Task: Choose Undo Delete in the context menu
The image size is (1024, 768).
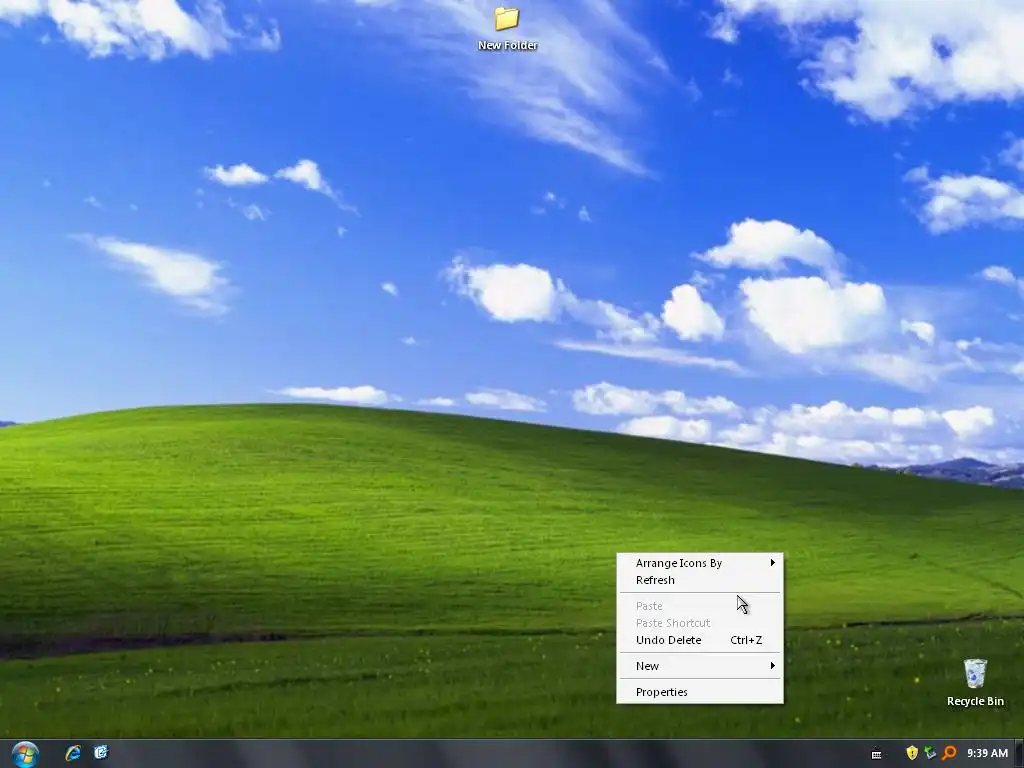Action: coord(699,640)
